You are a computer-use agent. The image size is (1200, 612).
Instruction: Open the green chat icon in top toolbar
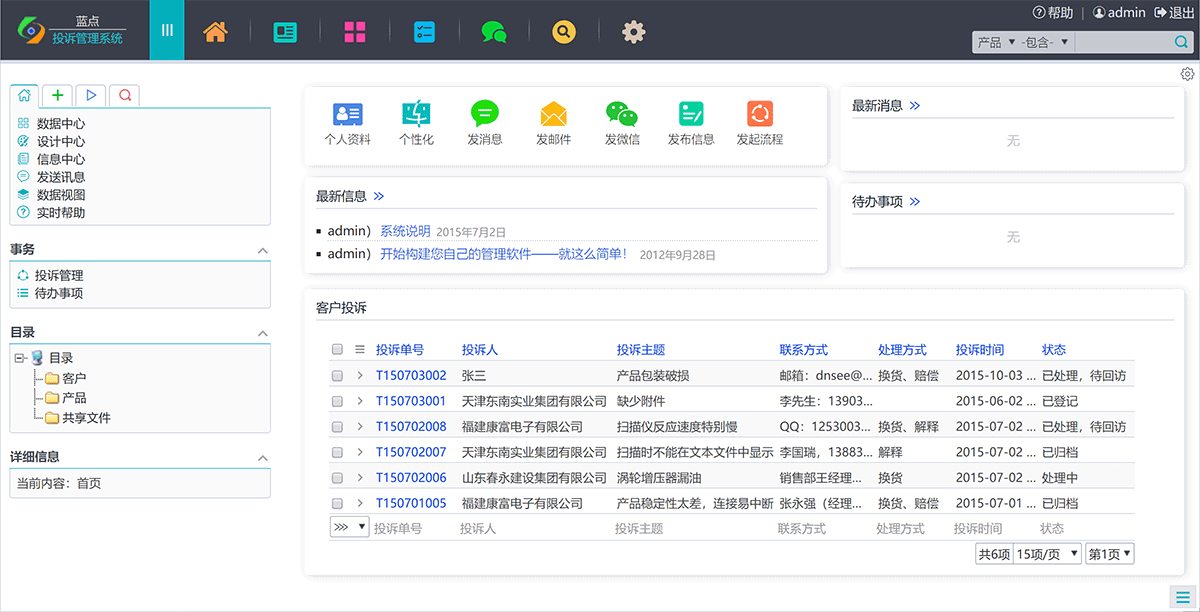[494, 31]
